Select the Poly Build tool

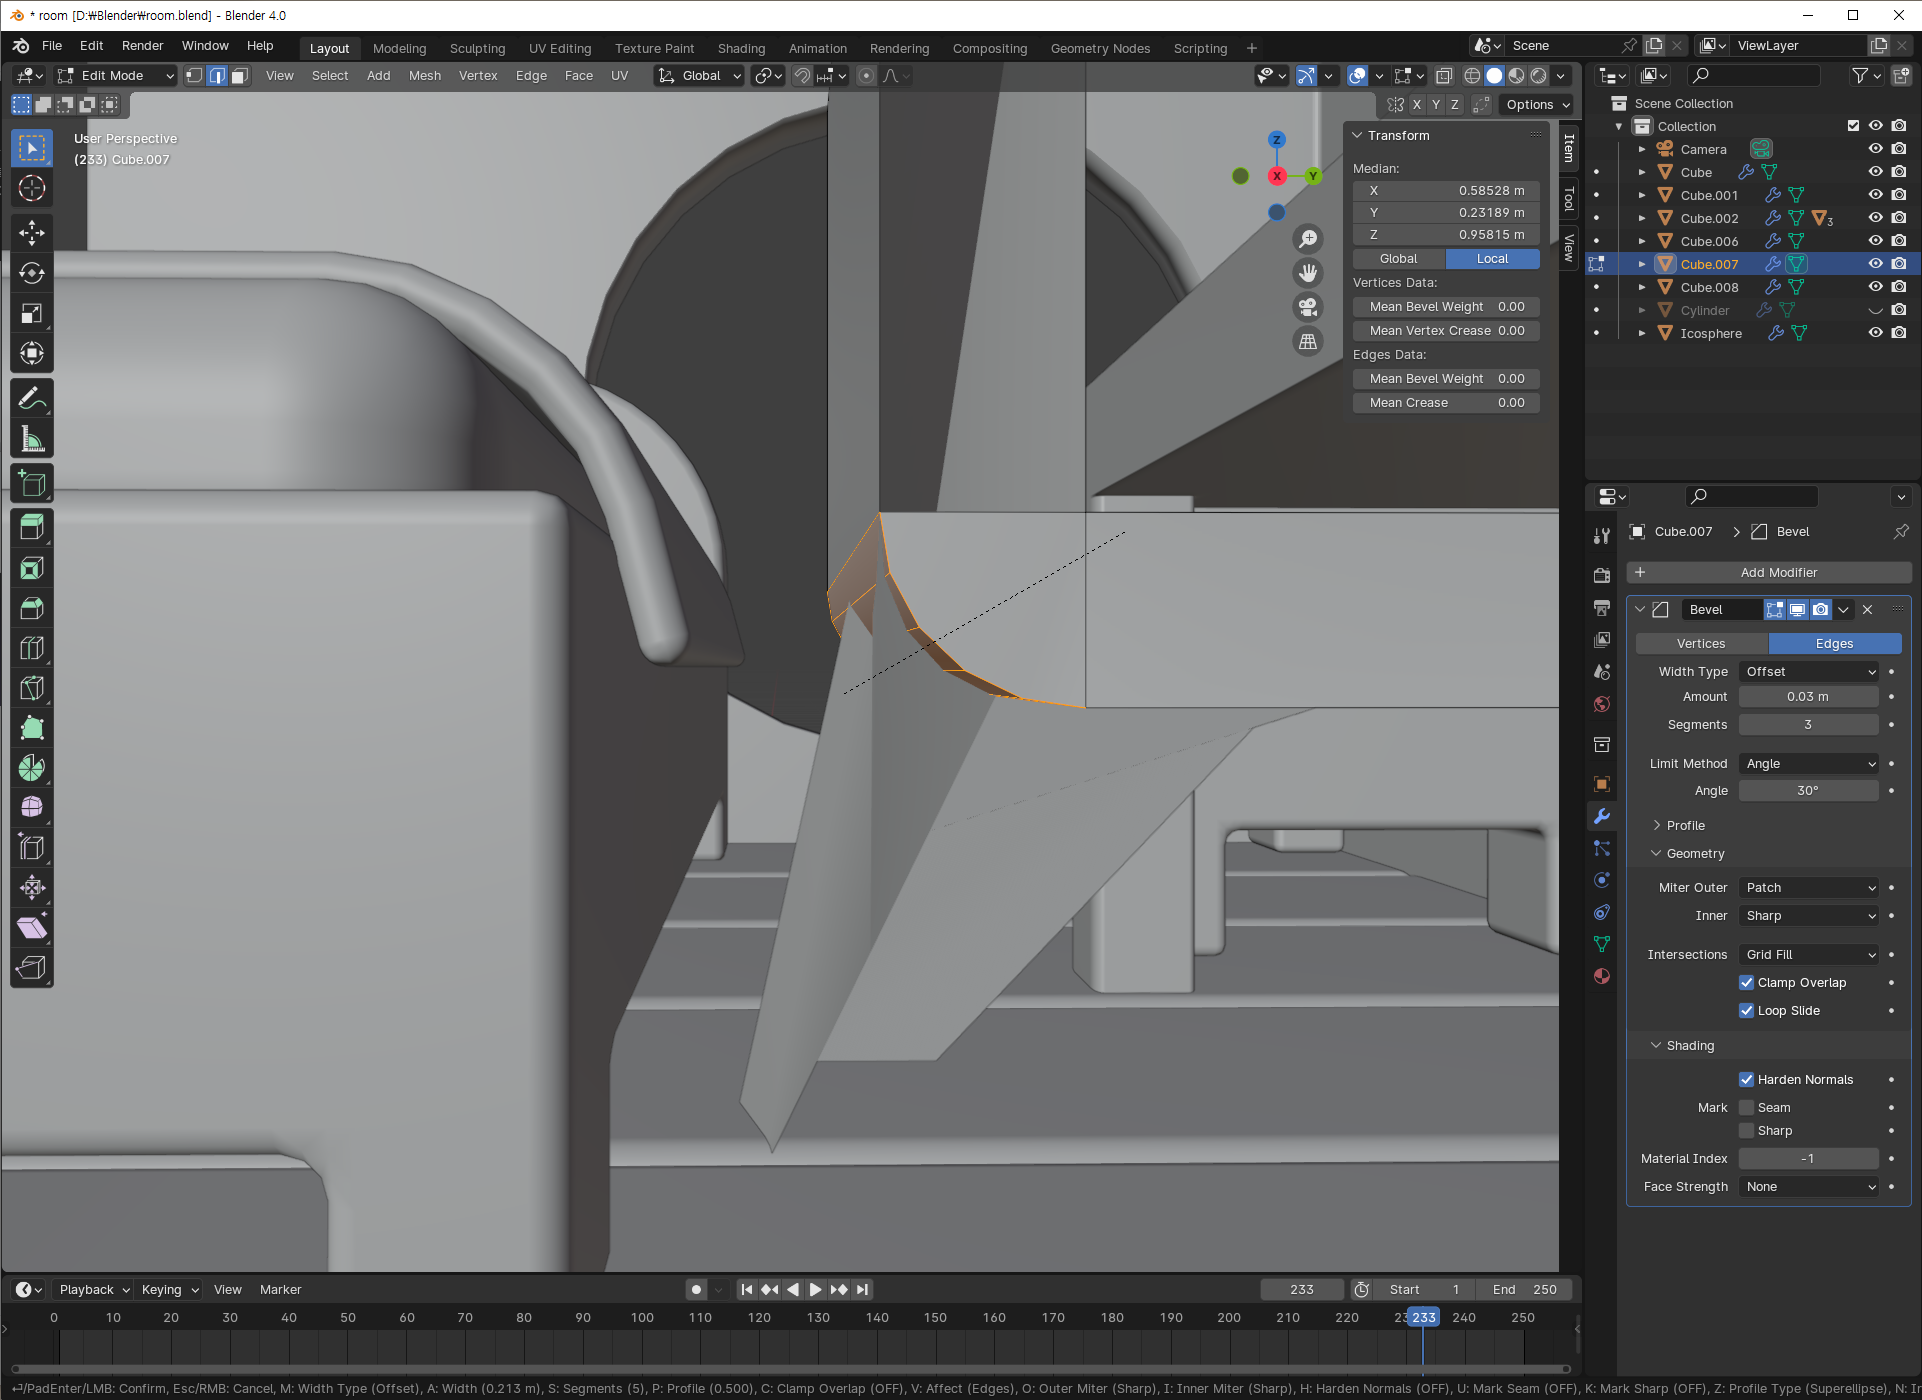(x=32, y=728)
